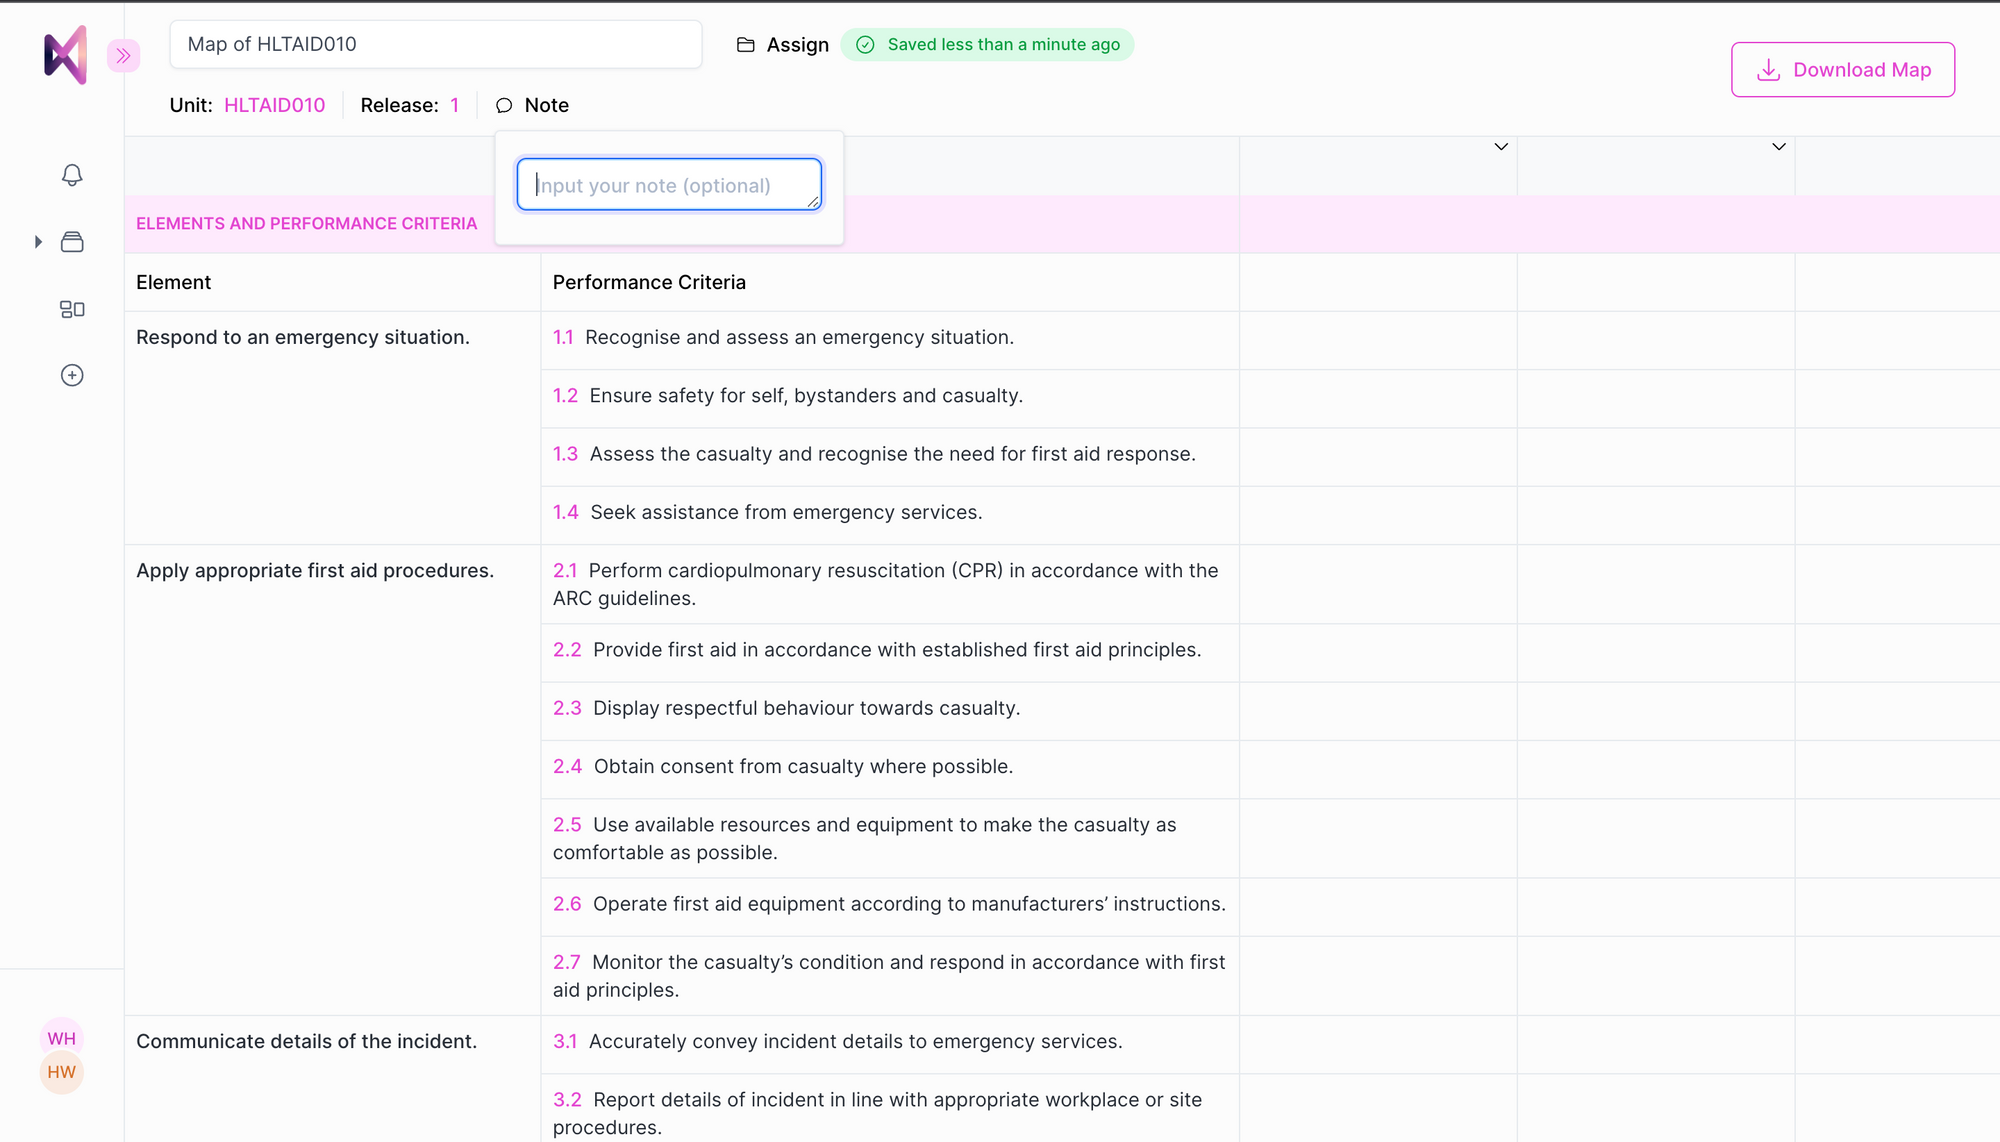Click the plus circle add icon

[x=72, y=375]
